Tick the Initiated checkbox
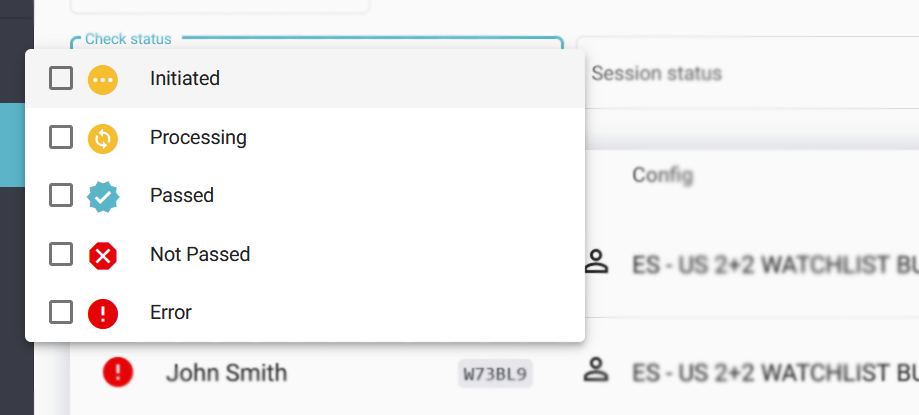 61,78
